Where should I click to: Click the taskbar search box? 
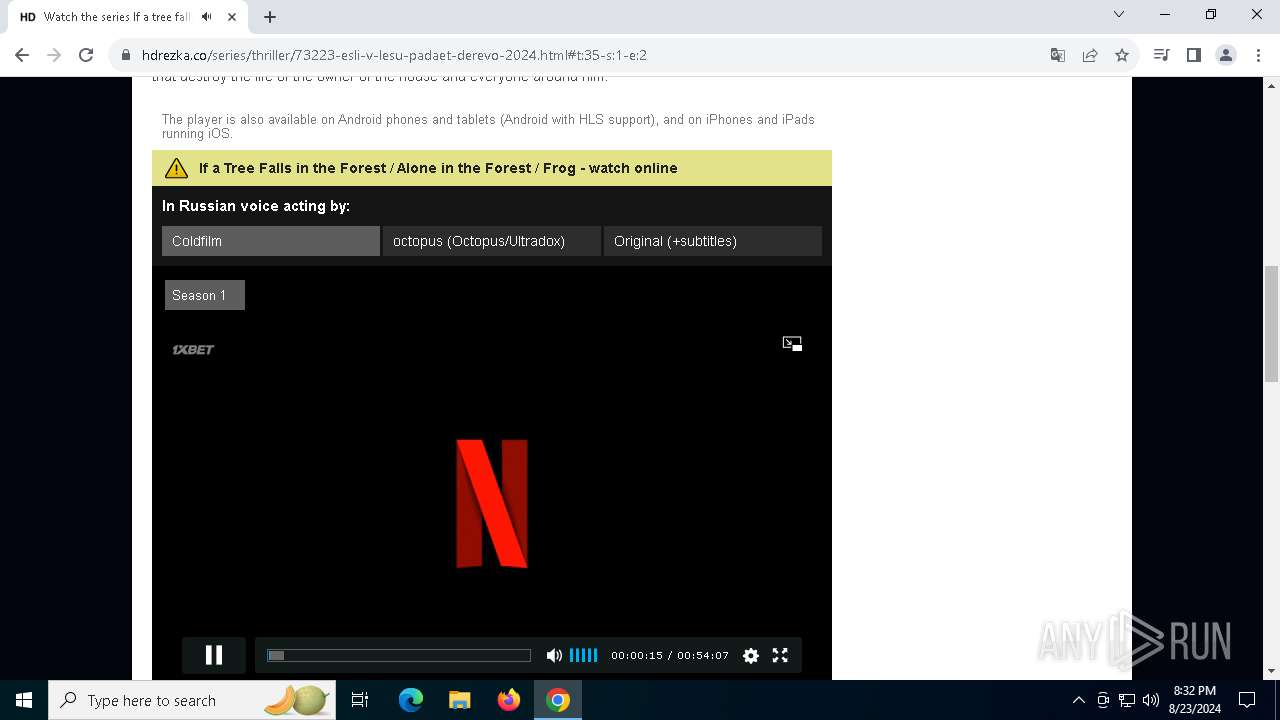192,700
